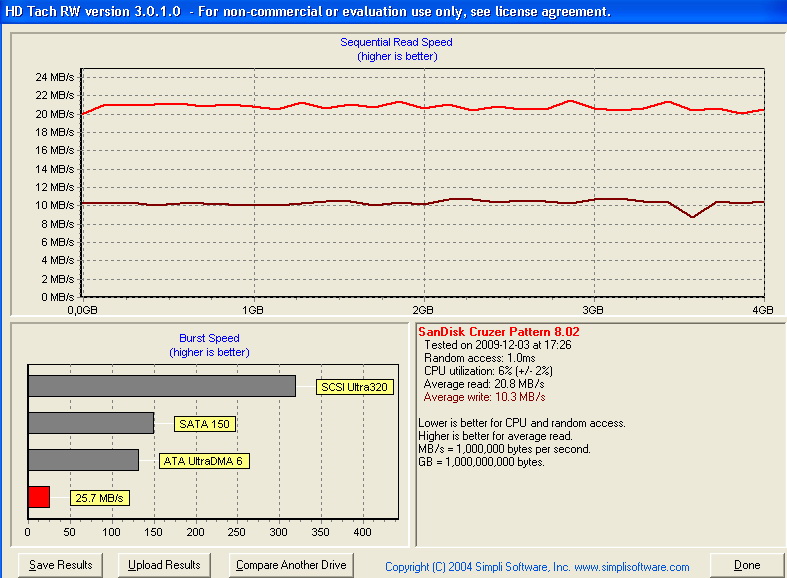Screen dimensions: 787x578
Task: Click the HD Tach RW title bar
Action: (394, 12)
